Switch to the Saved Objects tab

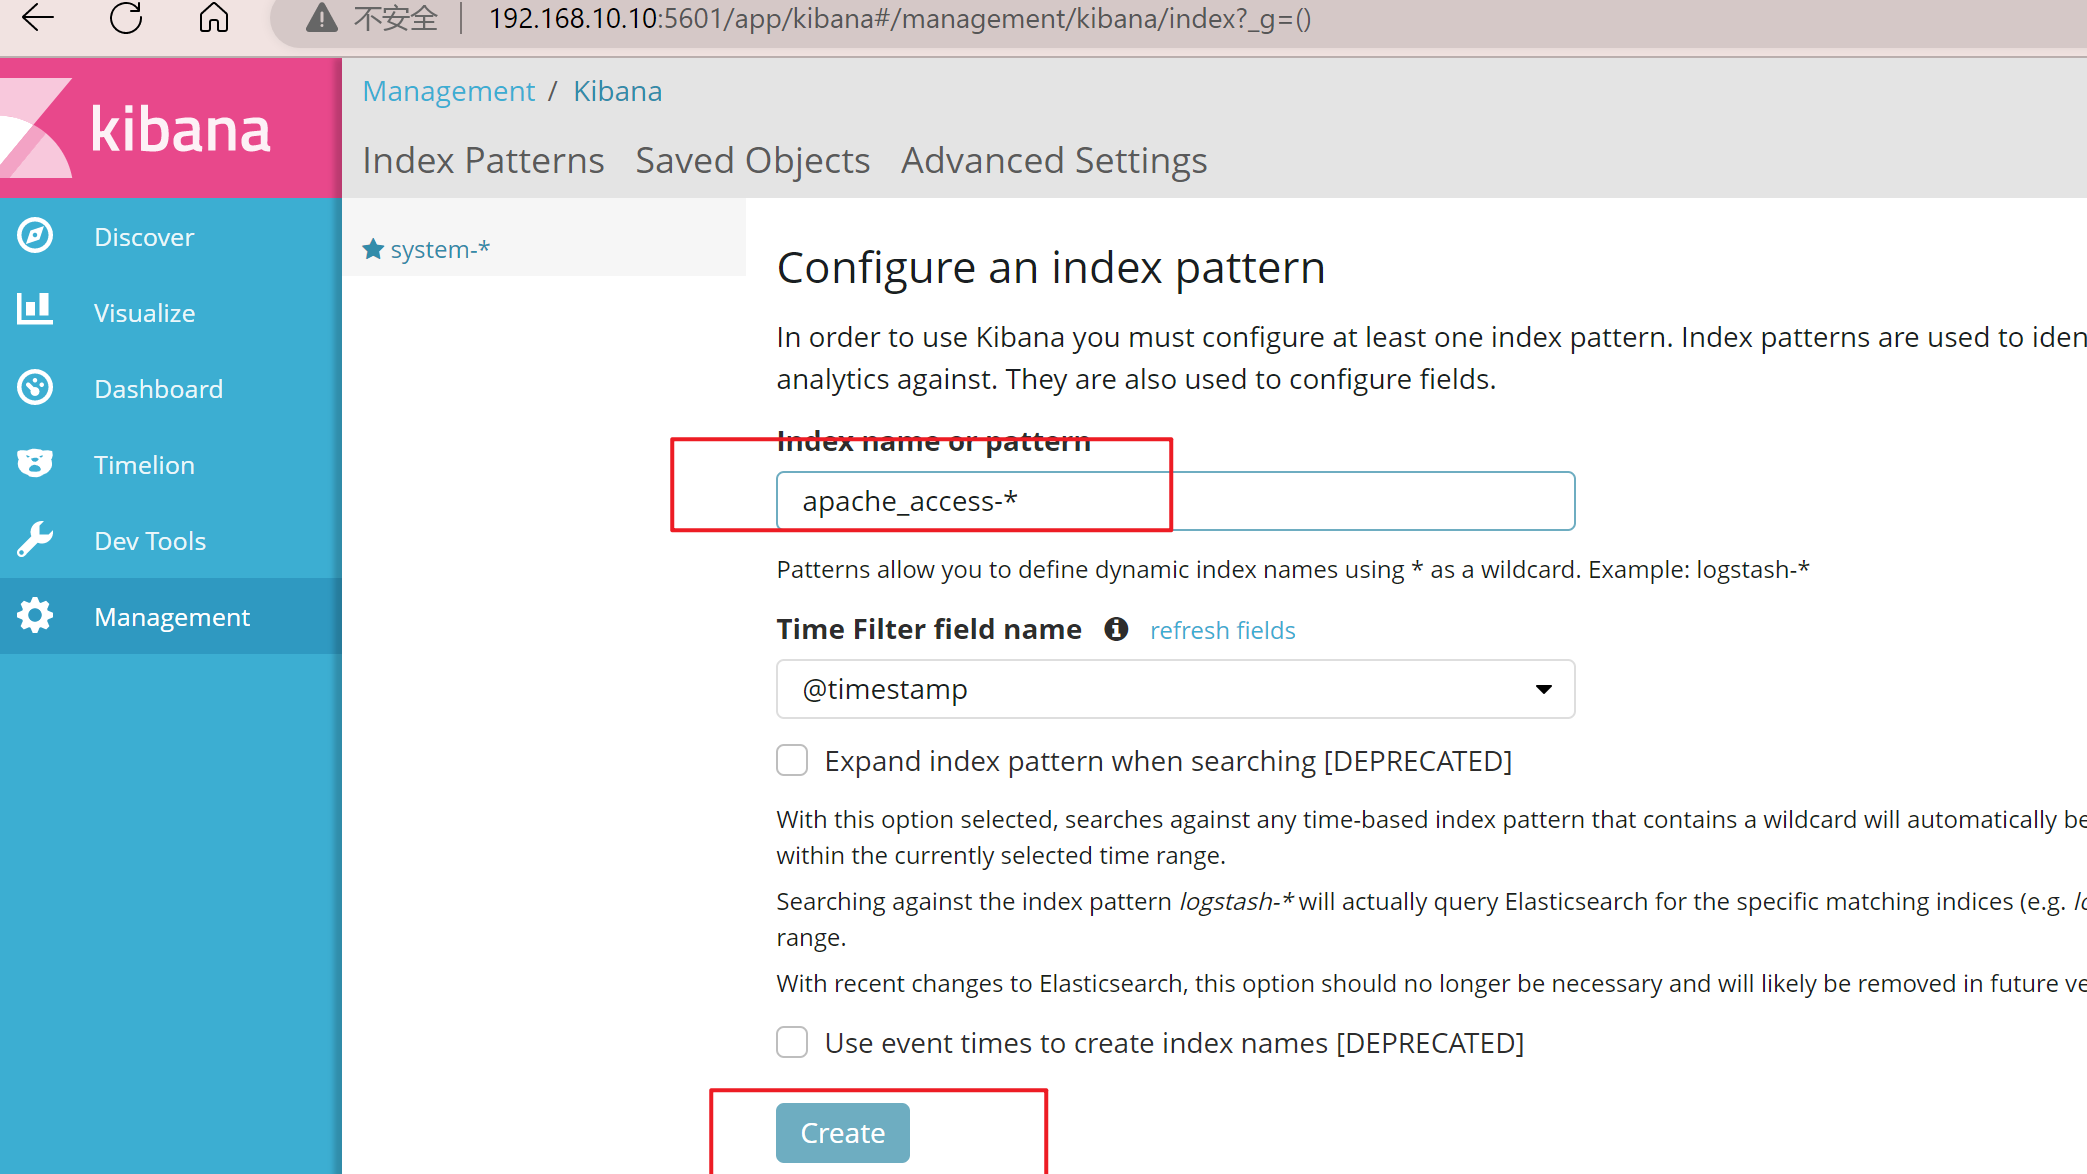753,160
